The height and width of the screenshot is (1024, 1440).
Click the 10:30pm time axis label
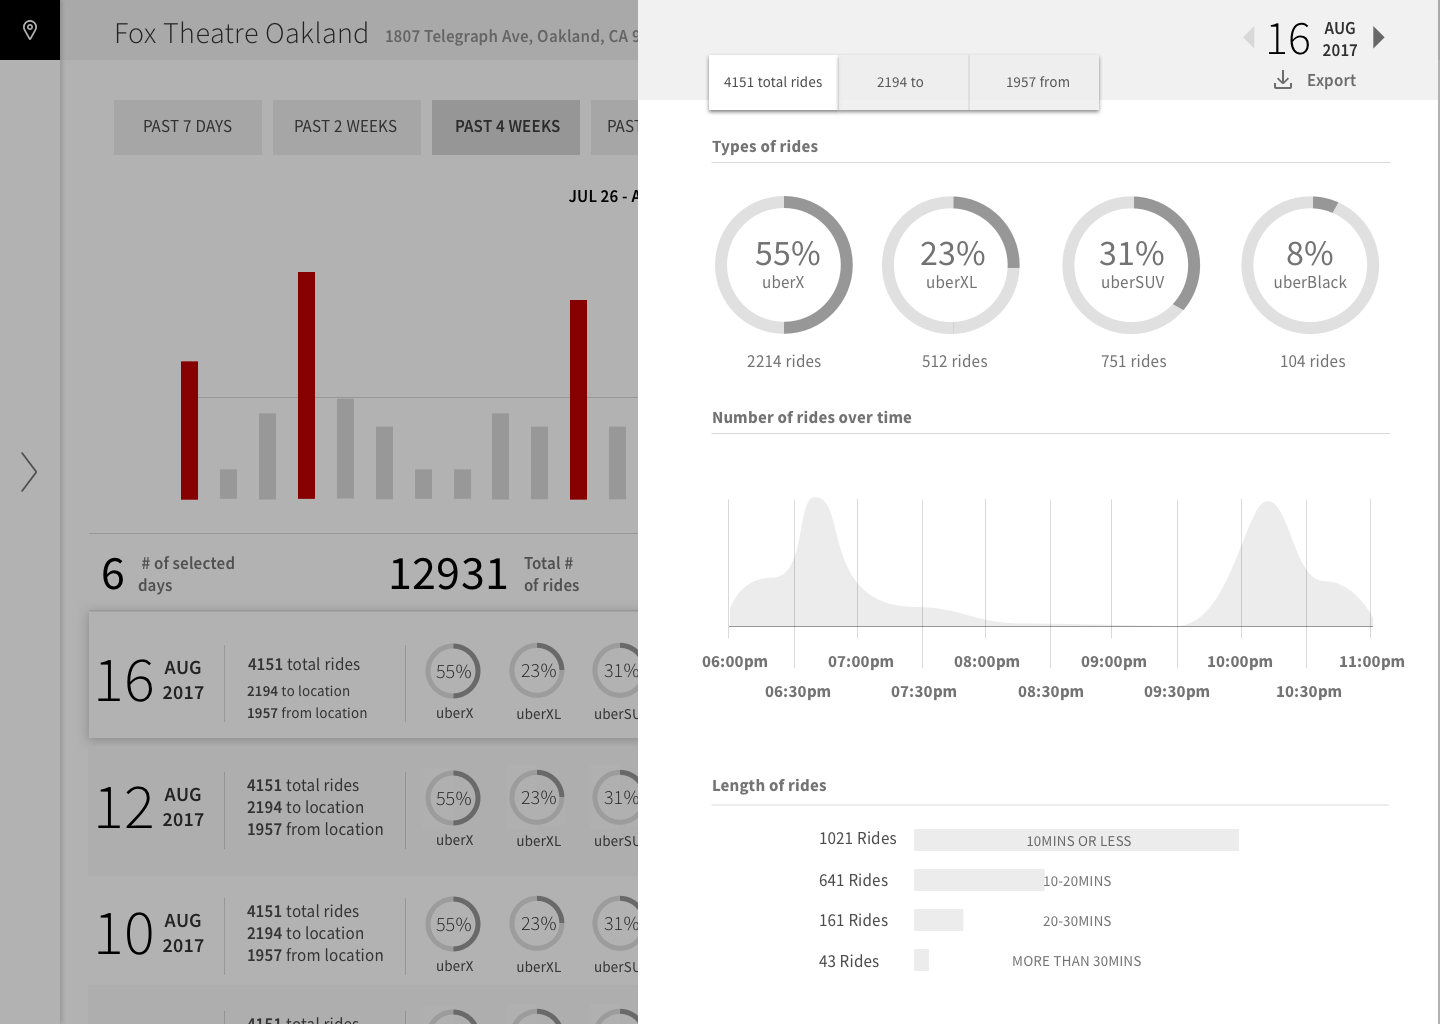click(x=1309, y=691)
